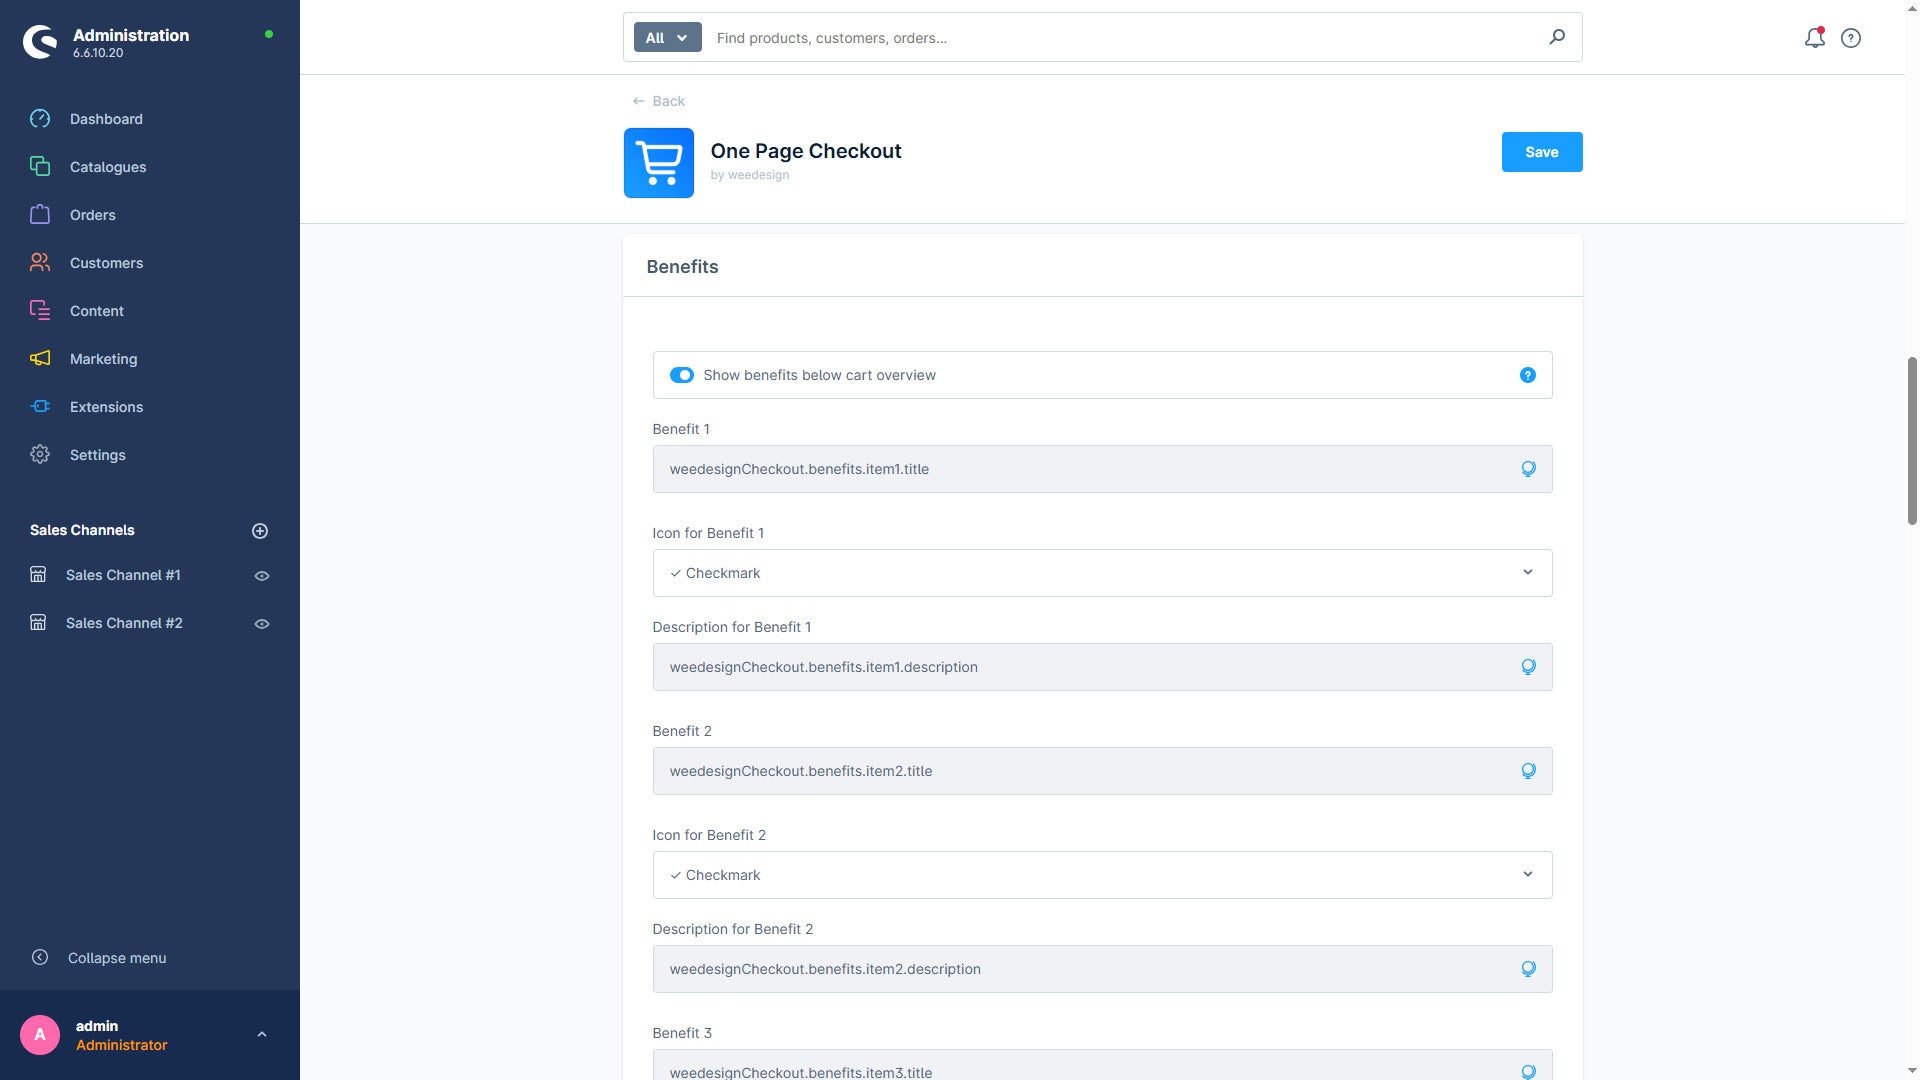
Task: Focus the Find products search field
Action: point(1120,38)
